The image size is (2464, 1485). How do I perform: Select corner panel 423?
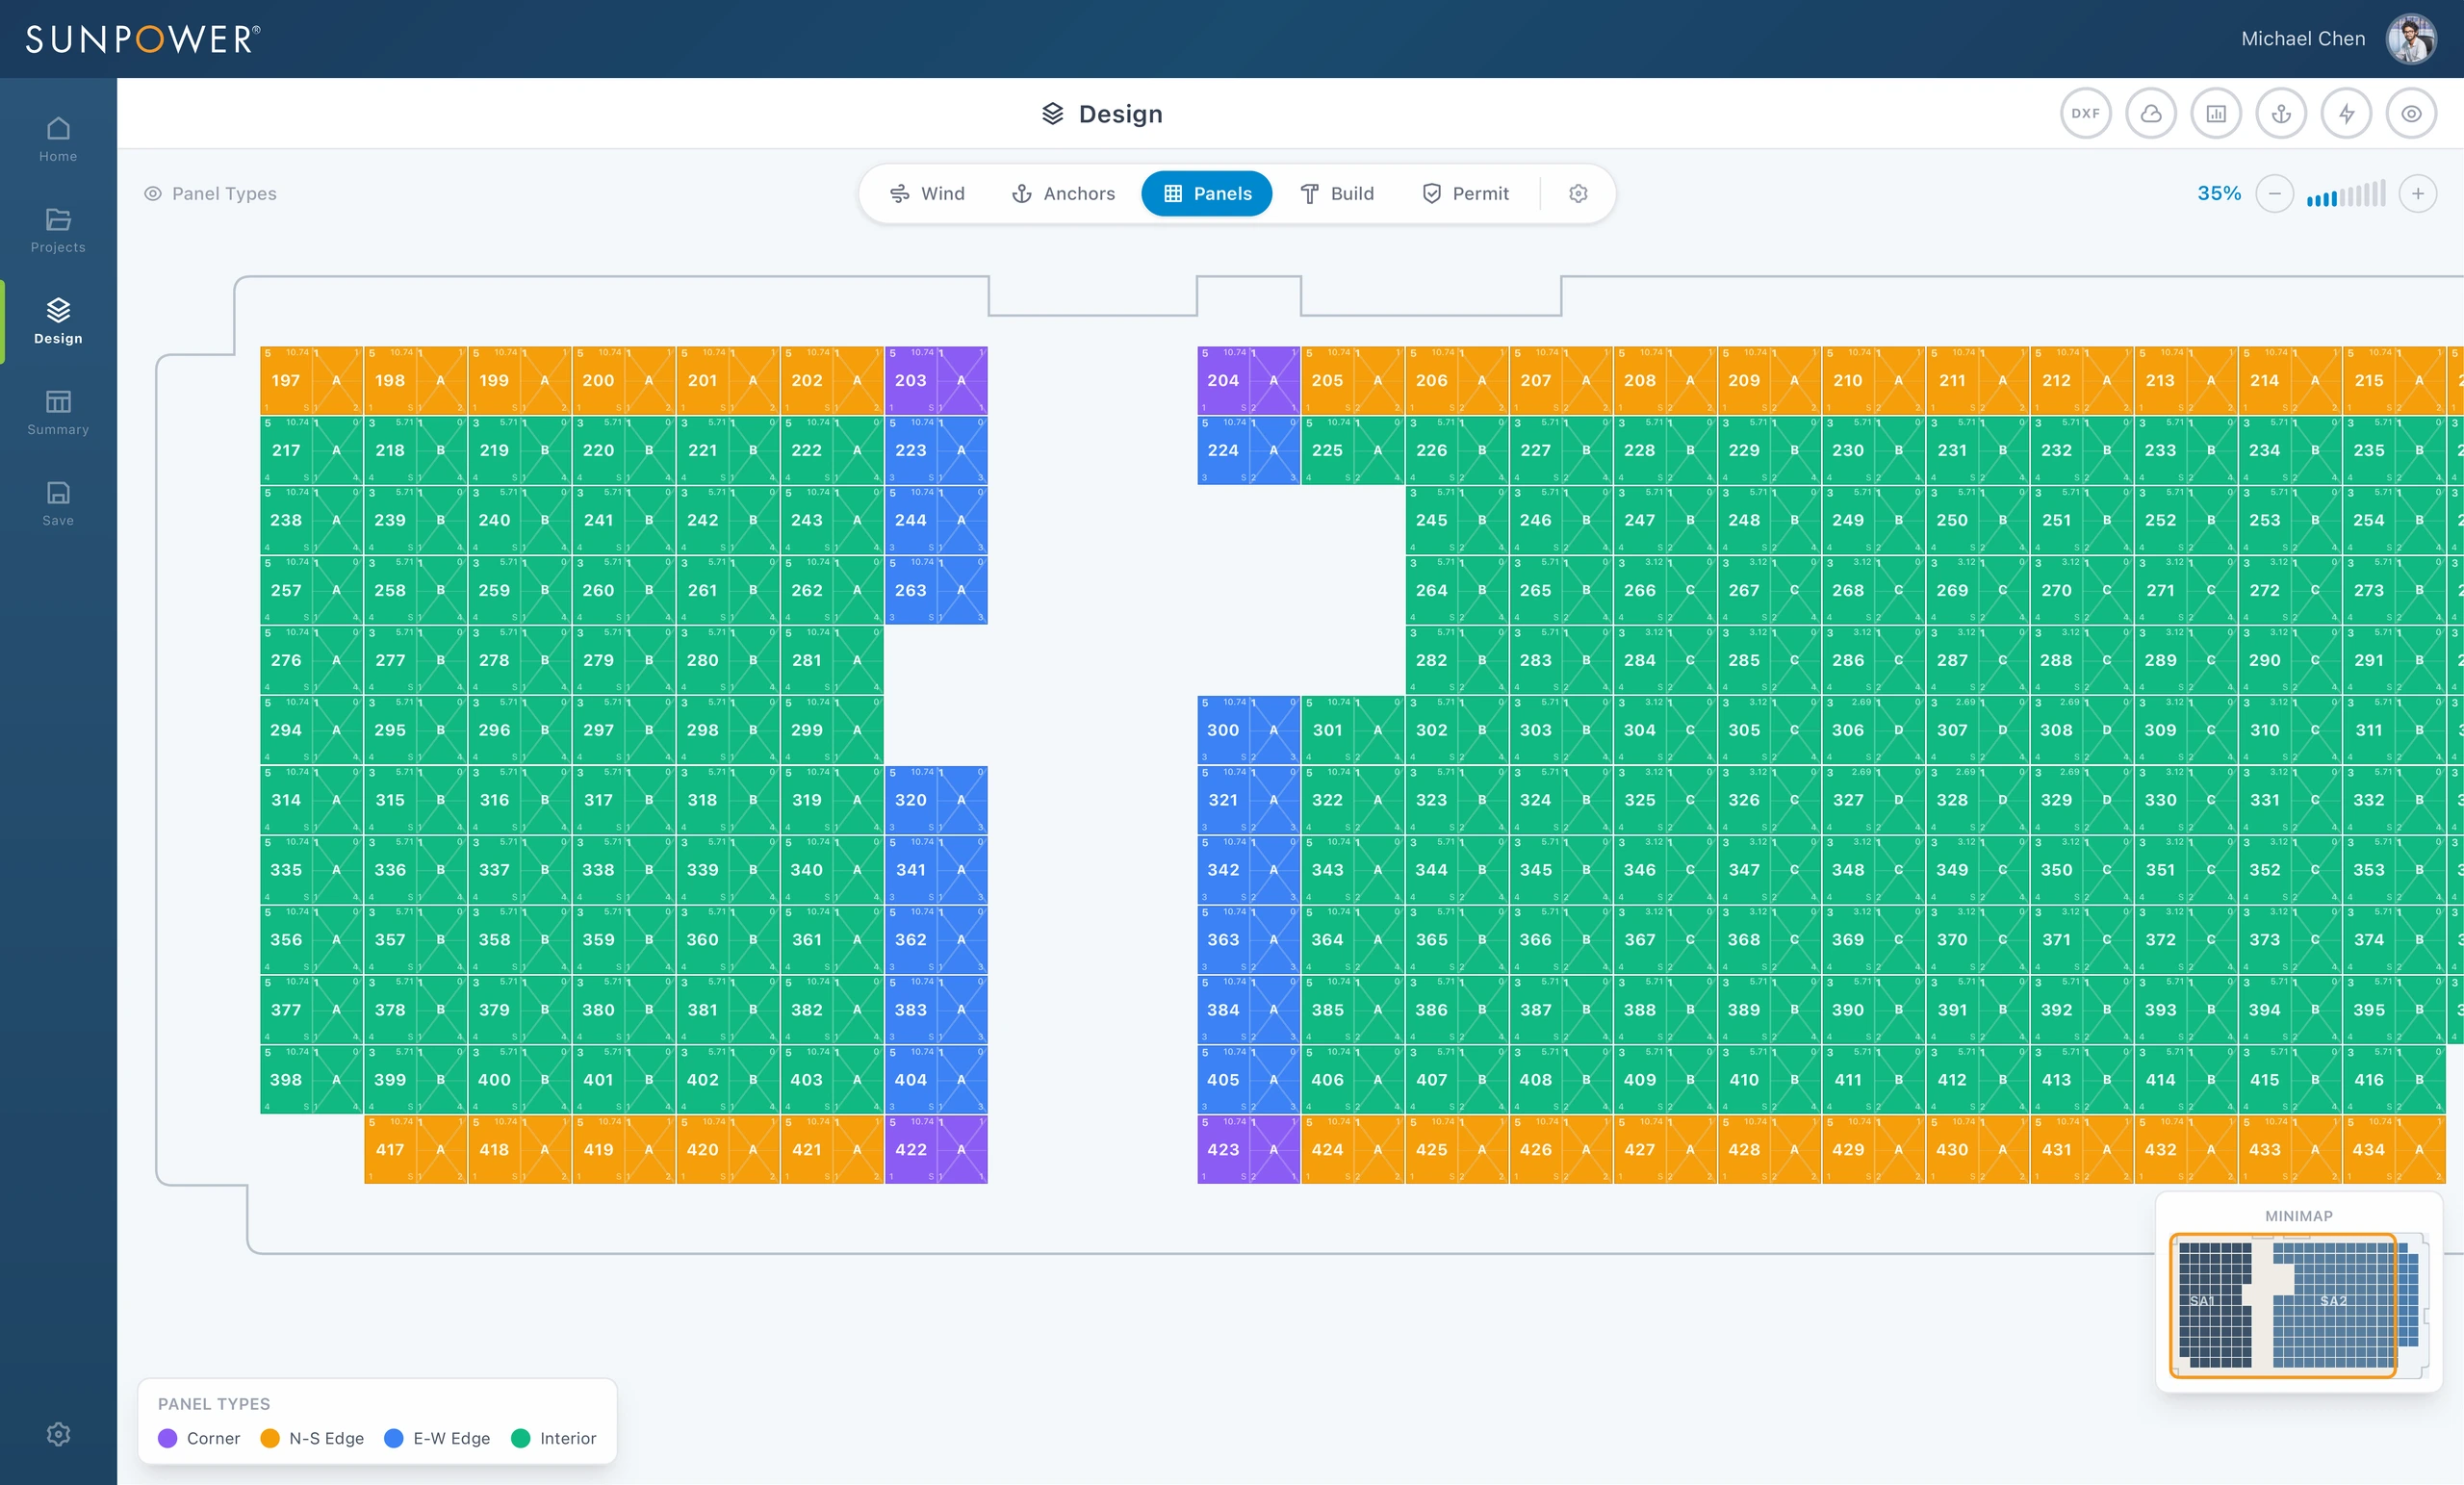click(x=1248, y=1150)
